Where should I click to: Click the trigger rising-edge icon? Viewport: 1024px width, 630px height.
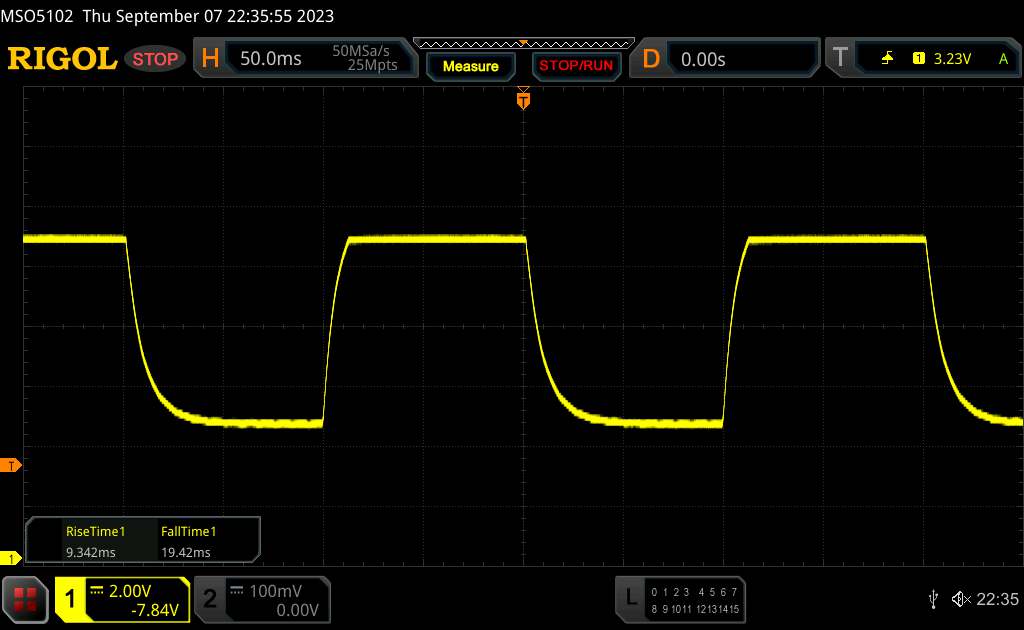tap(887, 59)
